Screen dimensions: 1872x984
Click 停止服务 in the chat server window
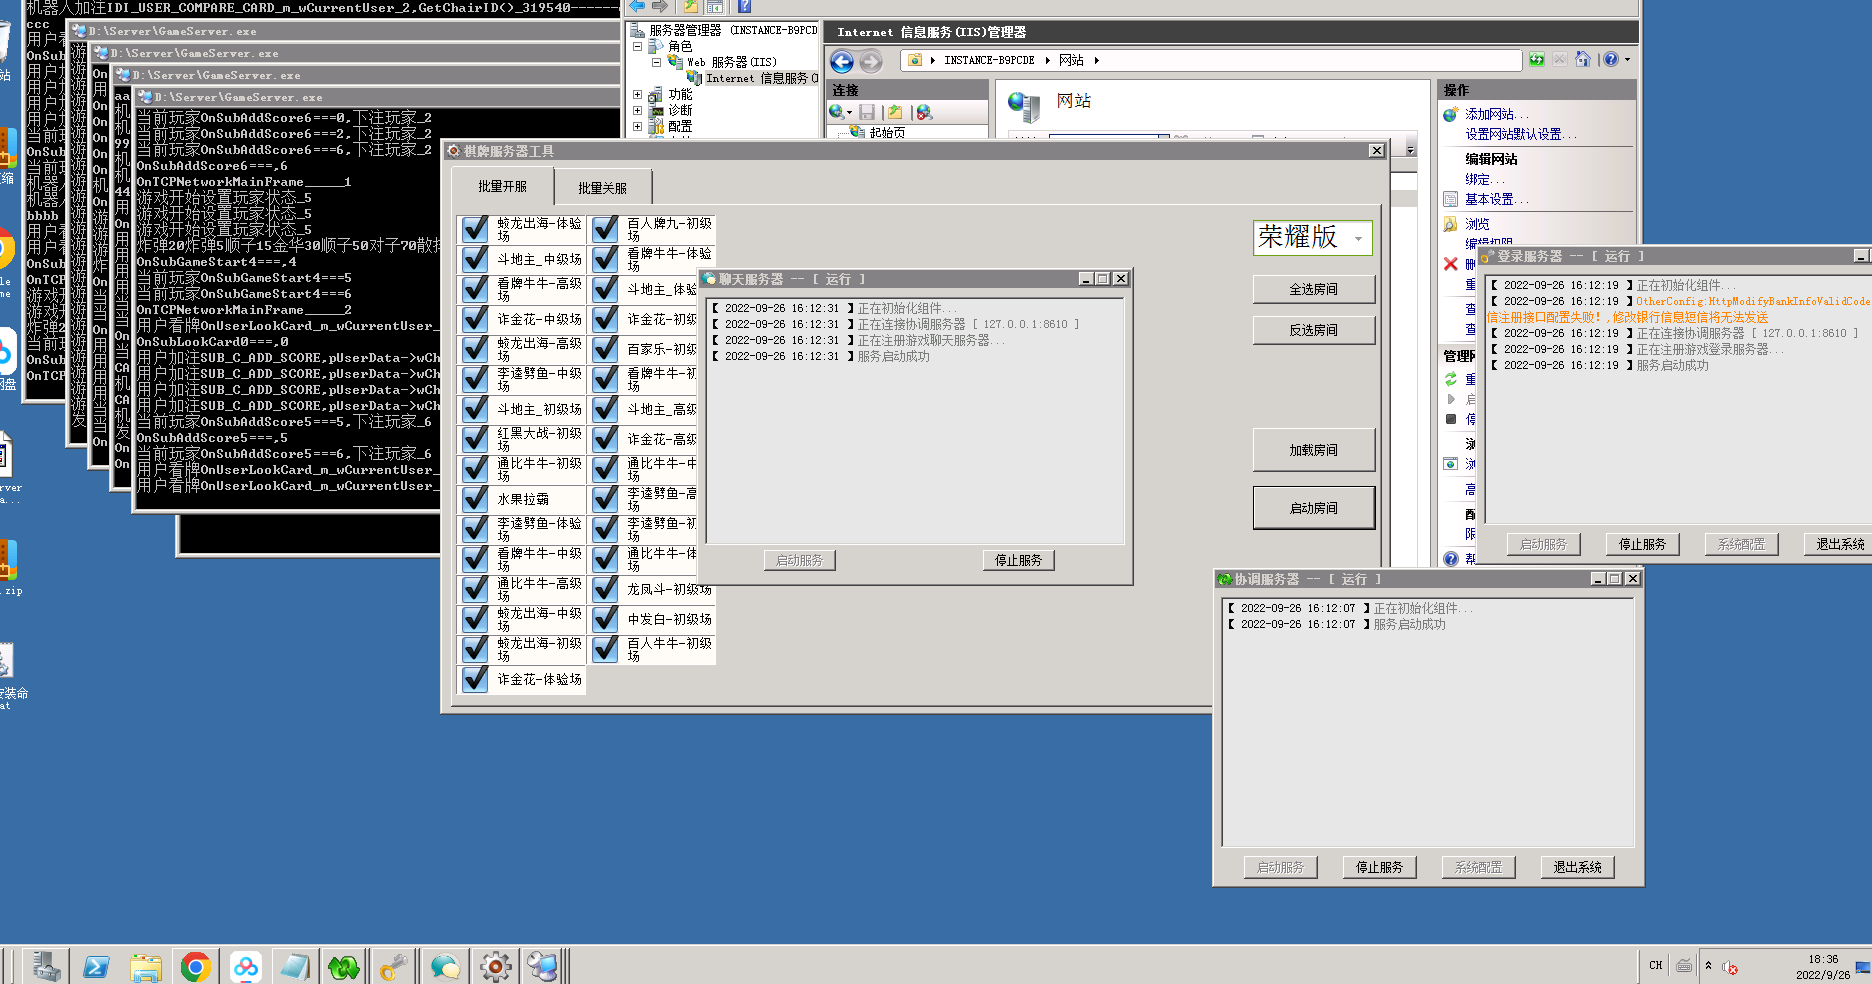(1018, 561)
